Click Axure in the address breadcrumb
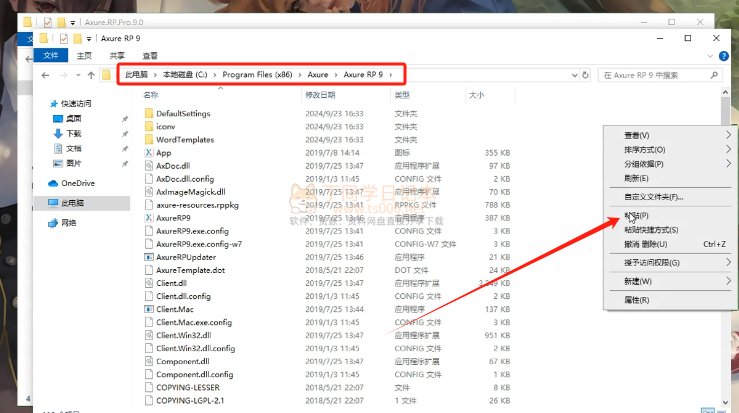 click(x=318, y=74)
